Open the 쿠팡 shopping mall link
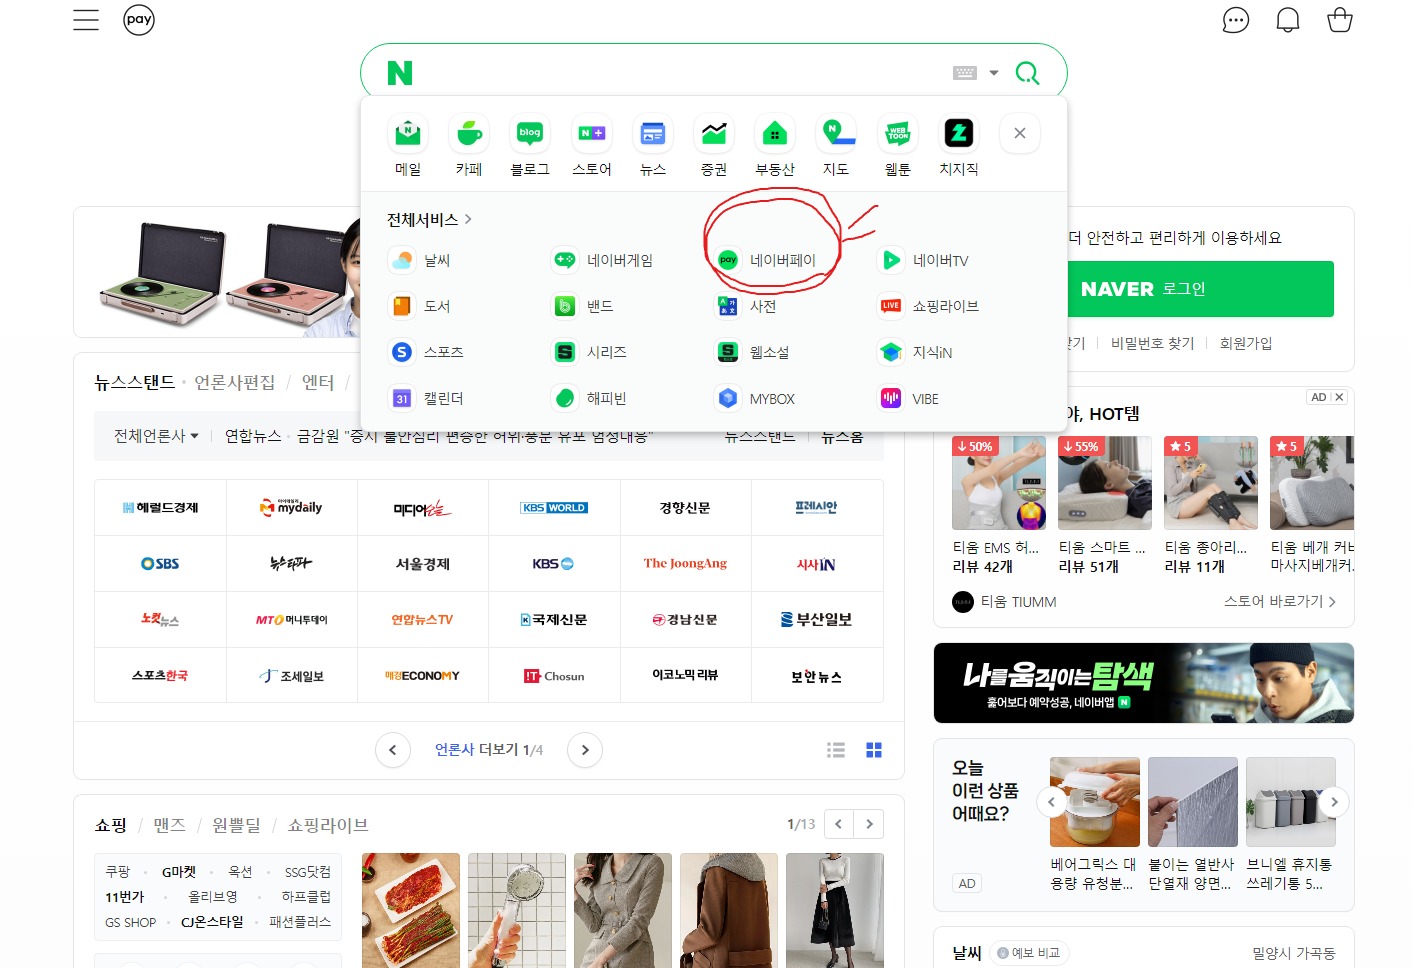 click(118, 872)
